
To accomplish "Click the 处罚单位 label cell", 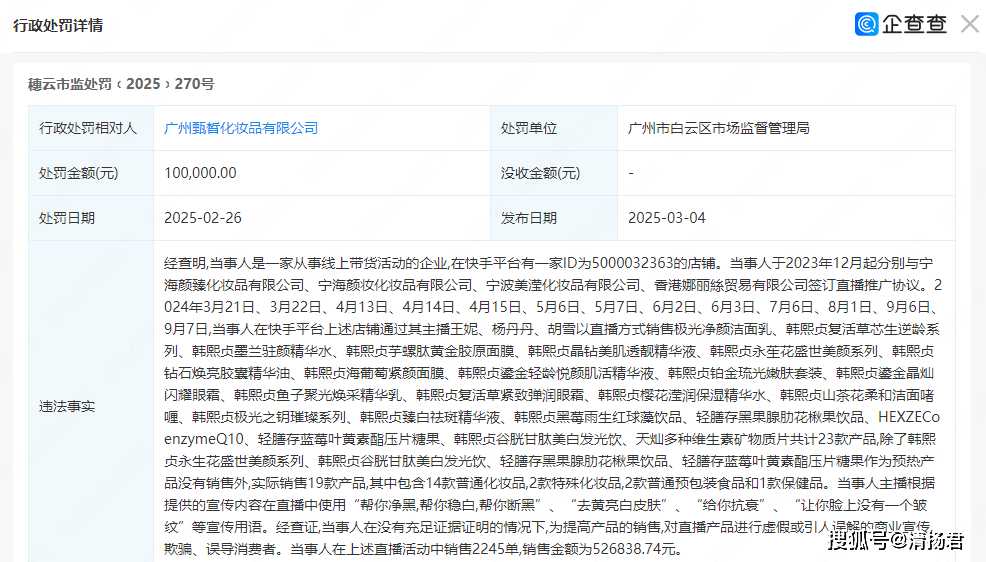I will coord(554,128).
